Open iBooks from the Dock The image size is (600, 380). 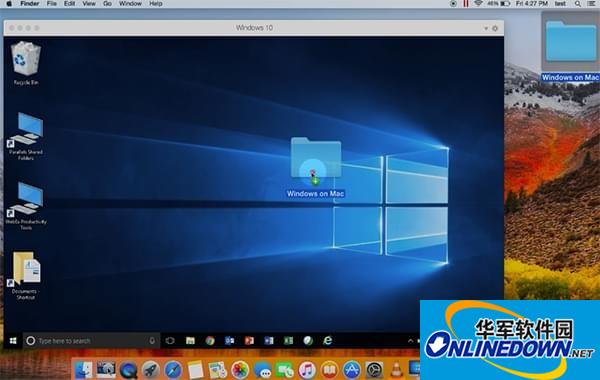329,370
